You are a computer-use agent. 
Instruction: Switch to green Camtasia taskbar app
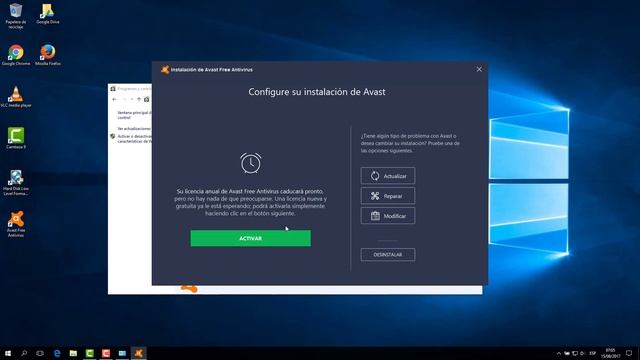(x=90, y=353)
